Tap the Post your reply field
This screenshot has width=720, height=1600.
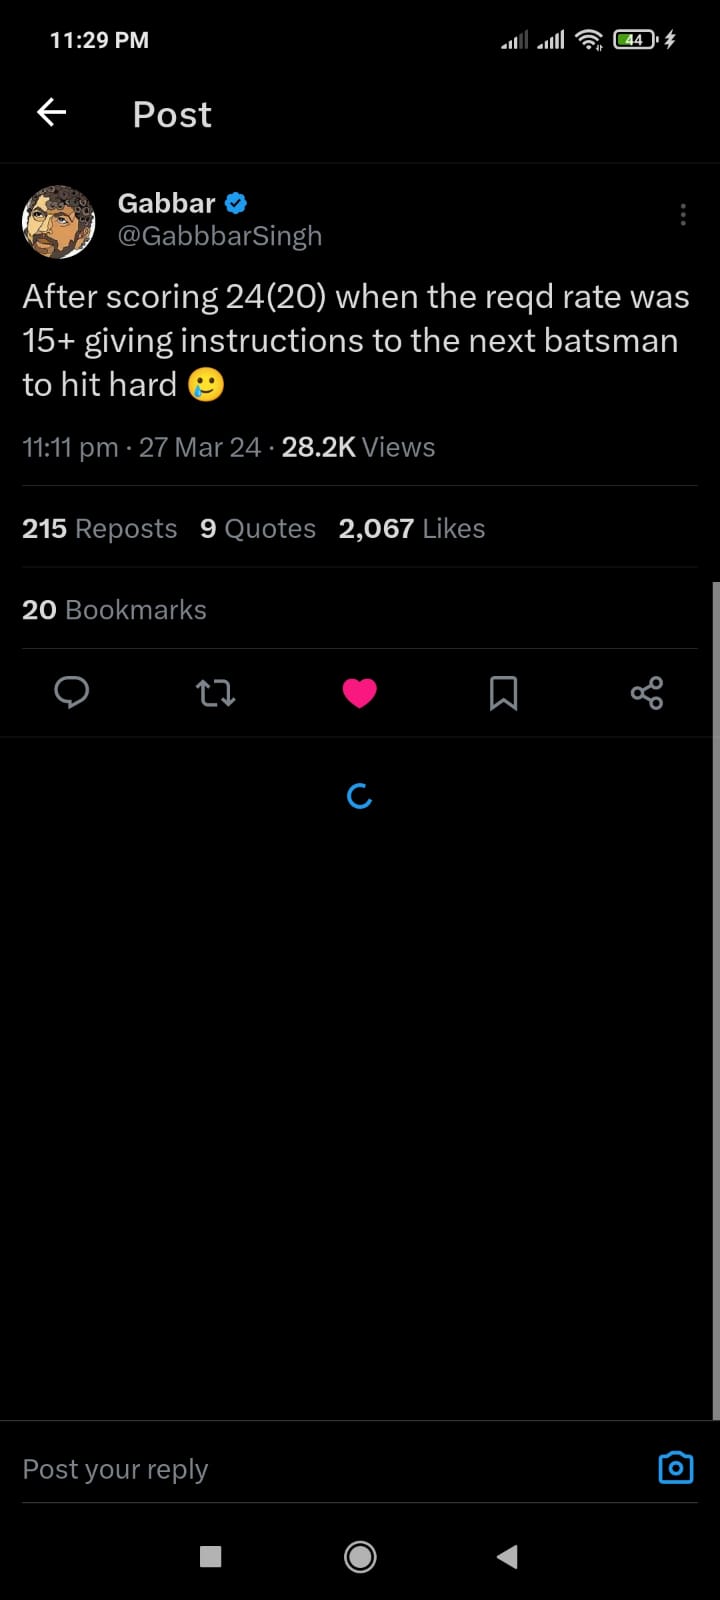click(x=300, y=1469)
